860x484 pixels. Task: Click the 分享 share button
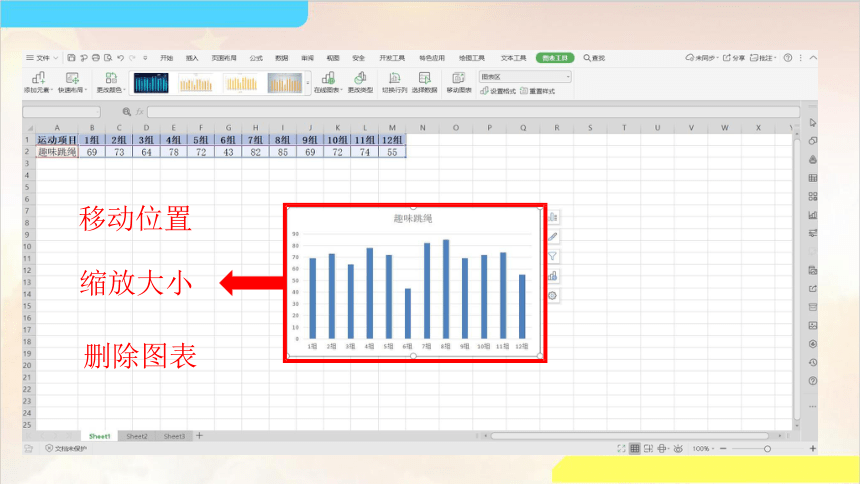734,58
